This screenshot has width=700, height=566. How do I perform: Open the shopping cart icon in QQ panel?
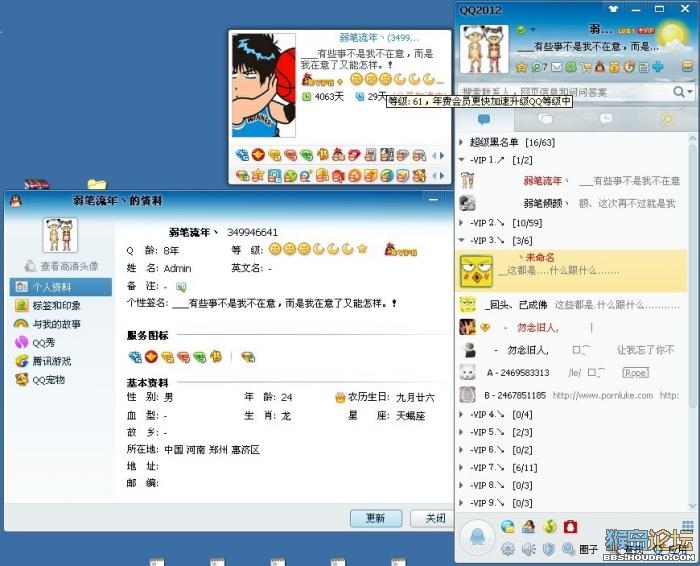point(585,67)
